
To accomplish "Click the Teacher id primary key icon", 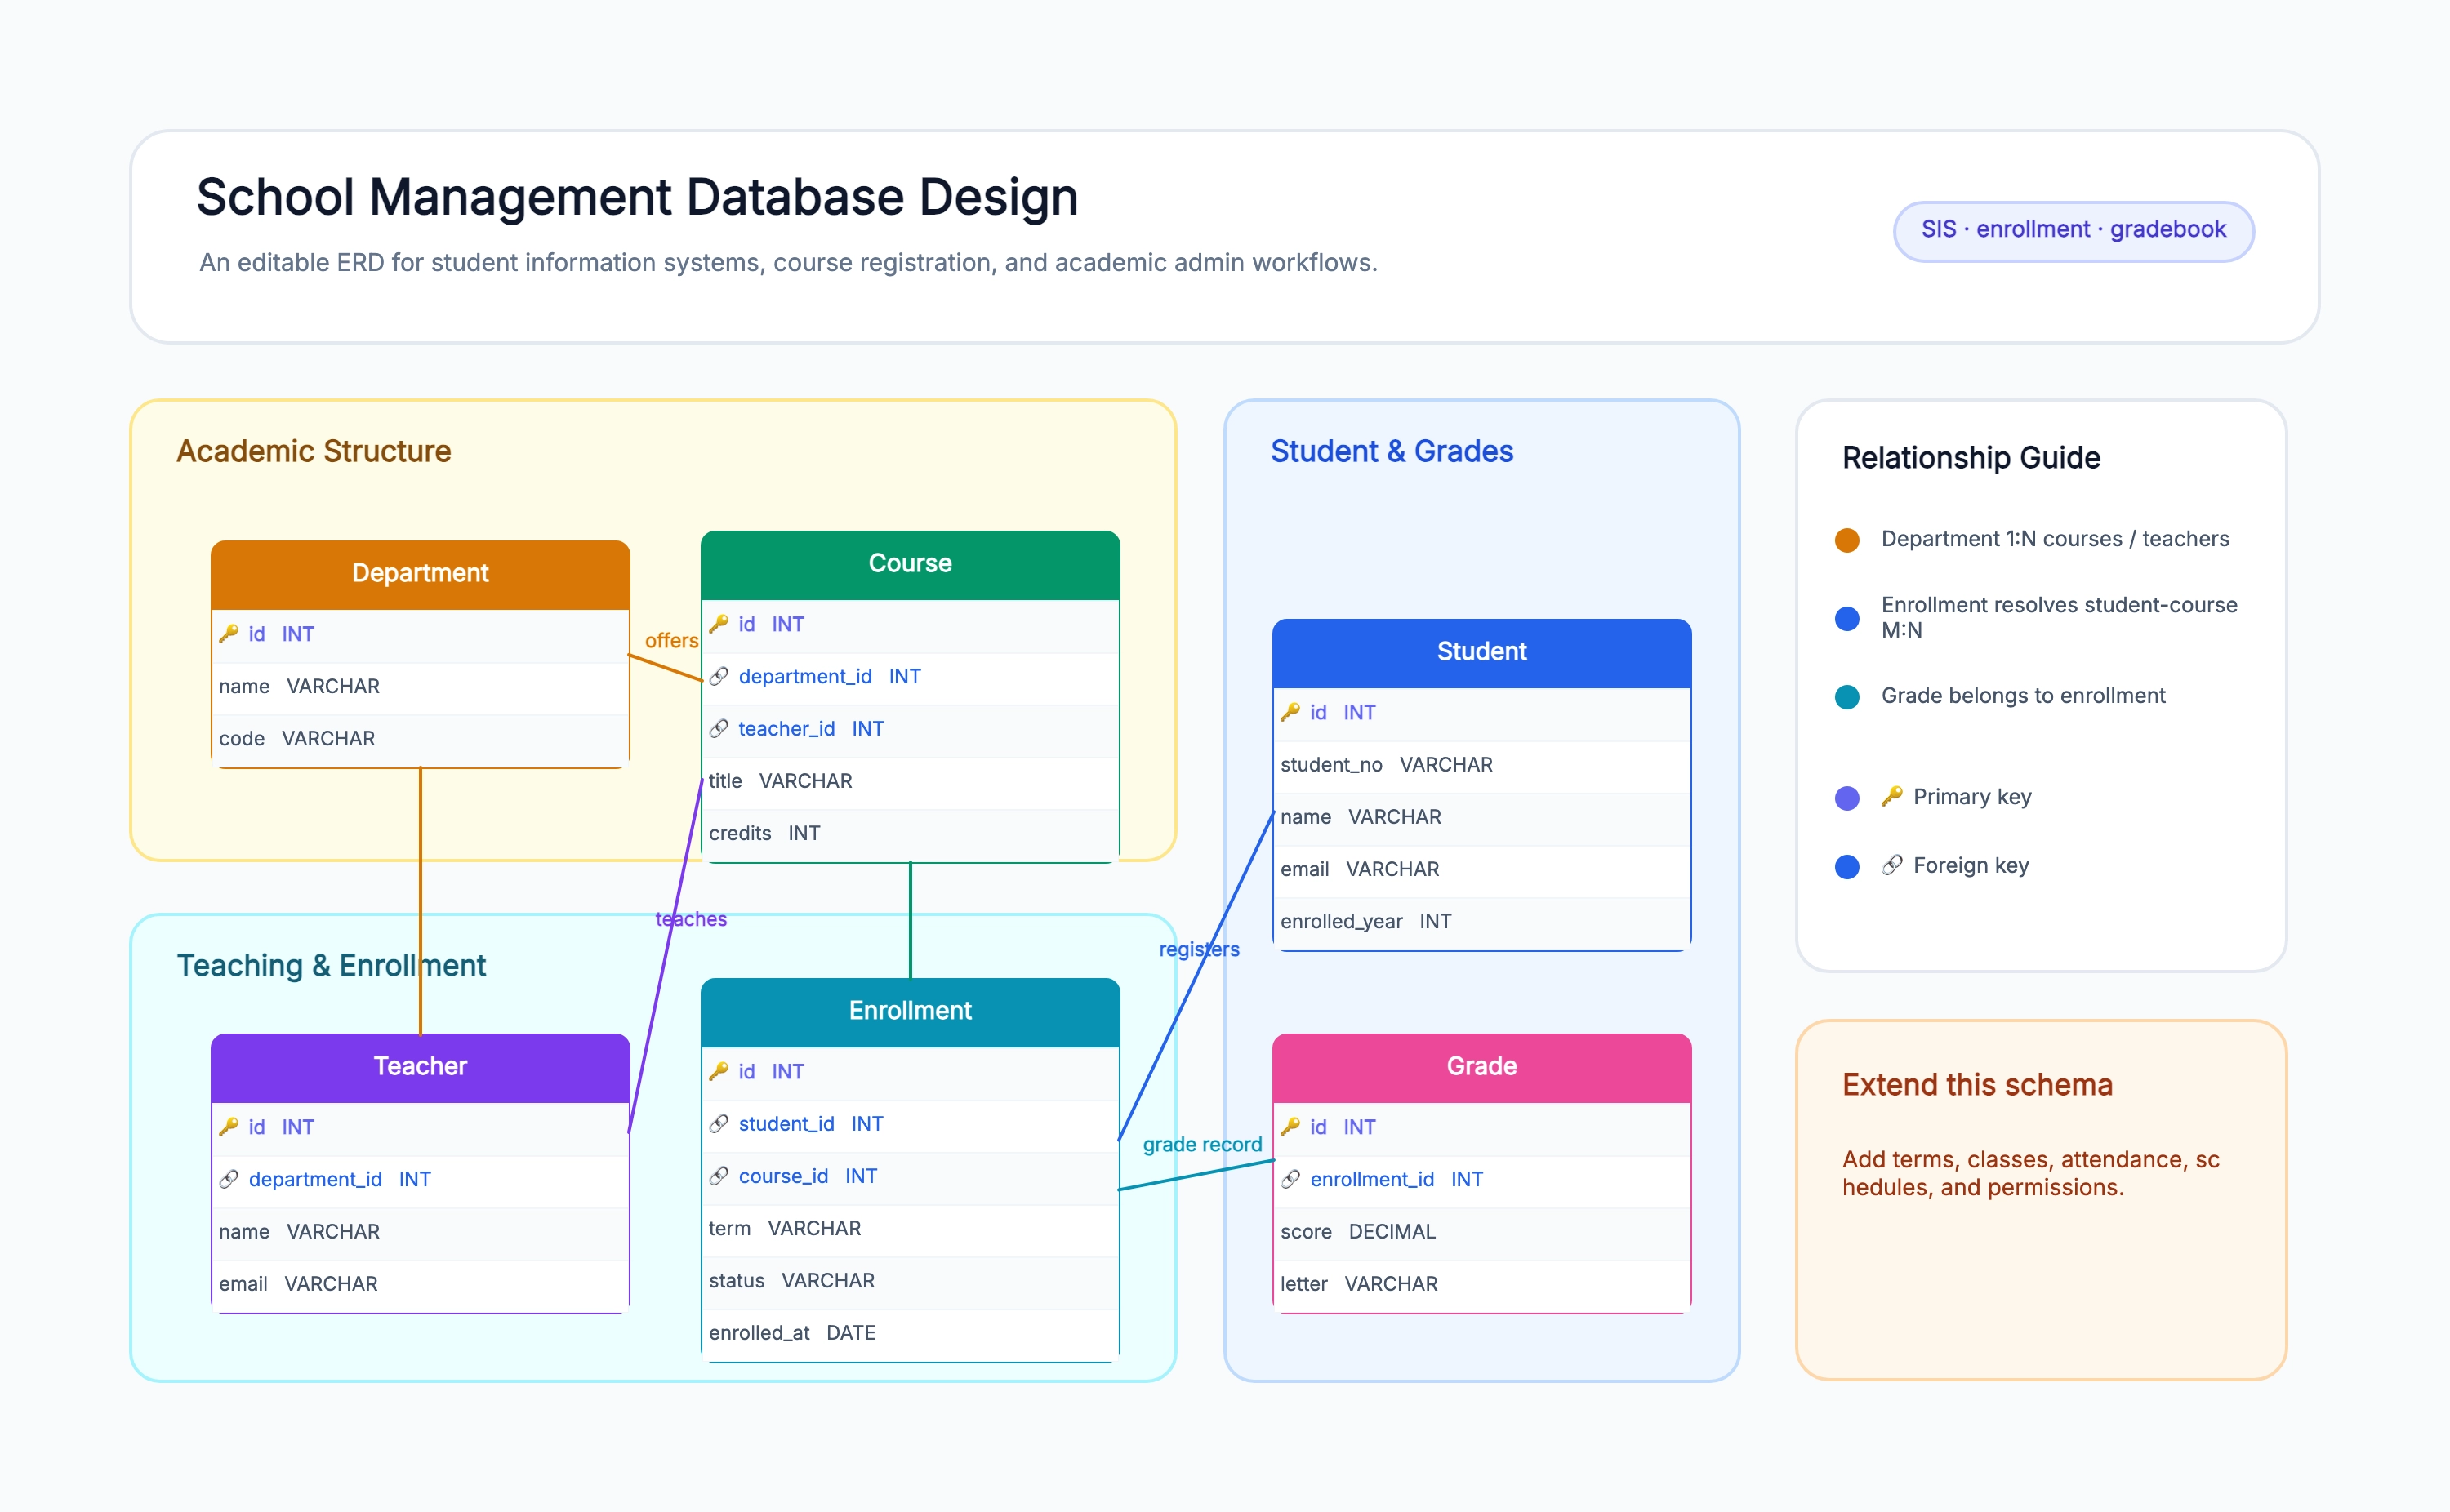I will [229, 1127].
